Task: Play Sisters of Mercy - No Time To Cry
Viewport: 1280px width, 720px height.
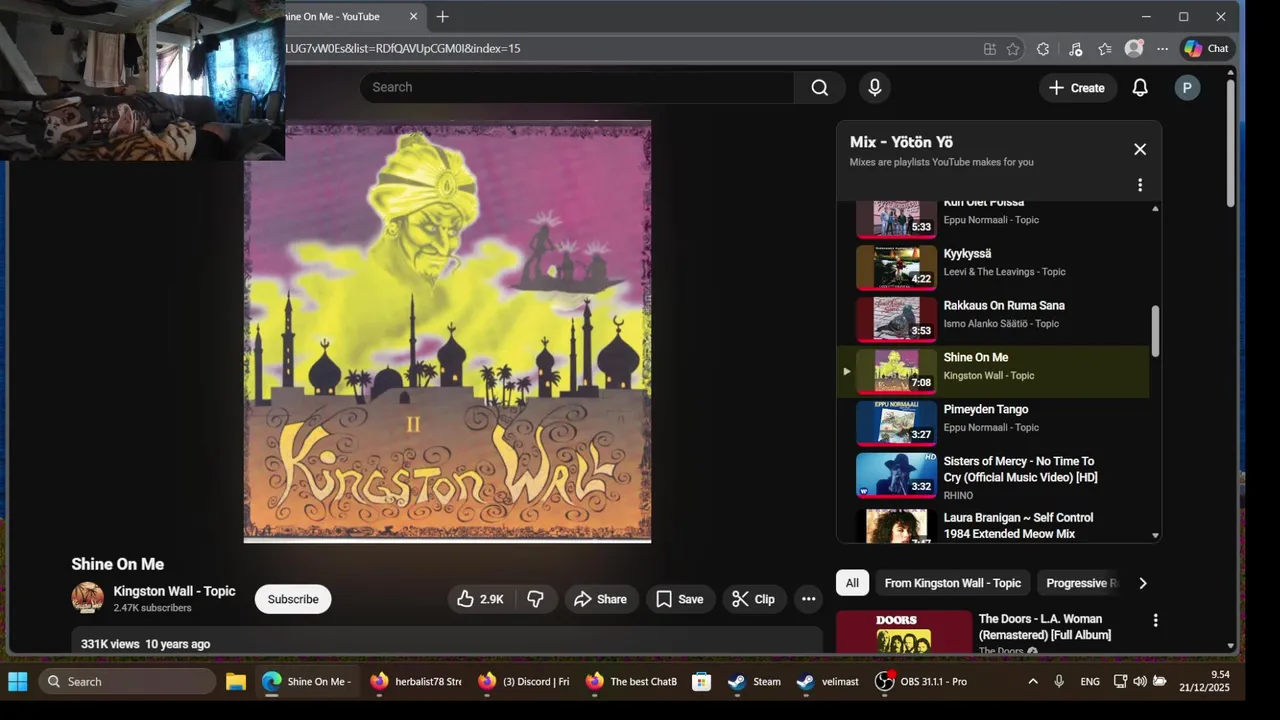Action: click(993, 478)
